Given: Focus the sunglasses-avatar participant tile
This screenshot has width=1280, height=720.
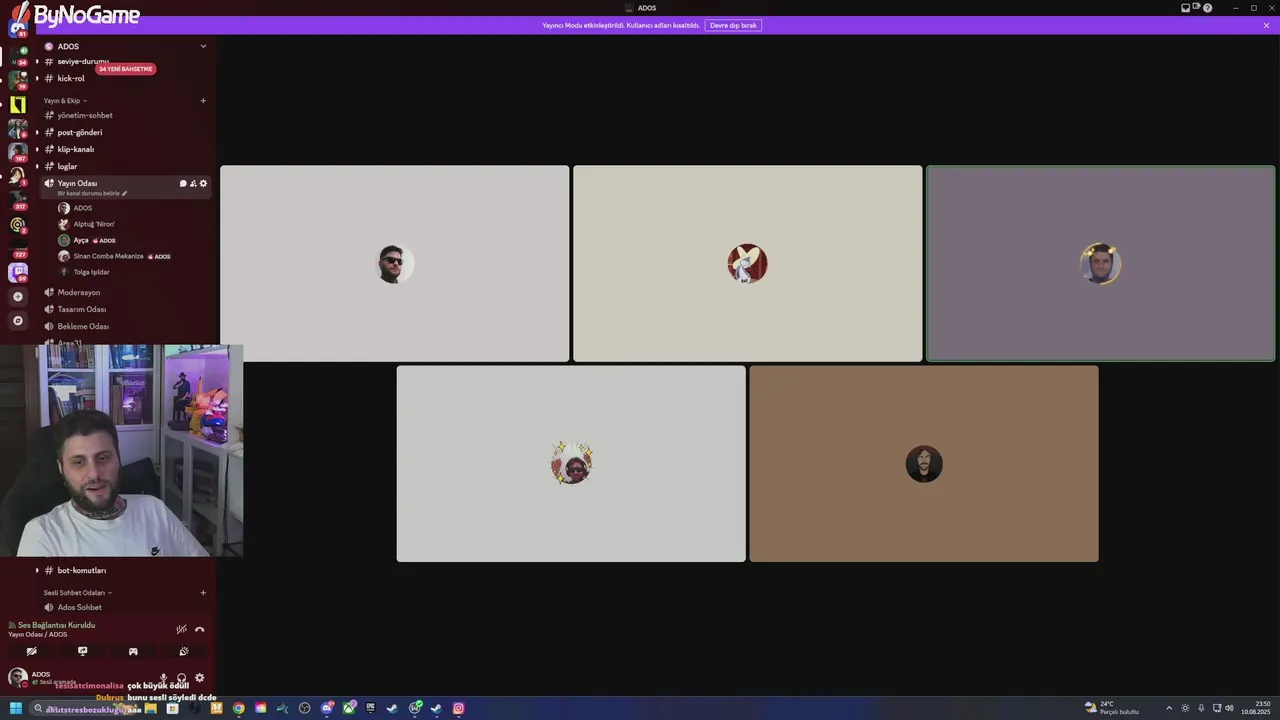Looking at the screenshot, I should tap(394, 263).
